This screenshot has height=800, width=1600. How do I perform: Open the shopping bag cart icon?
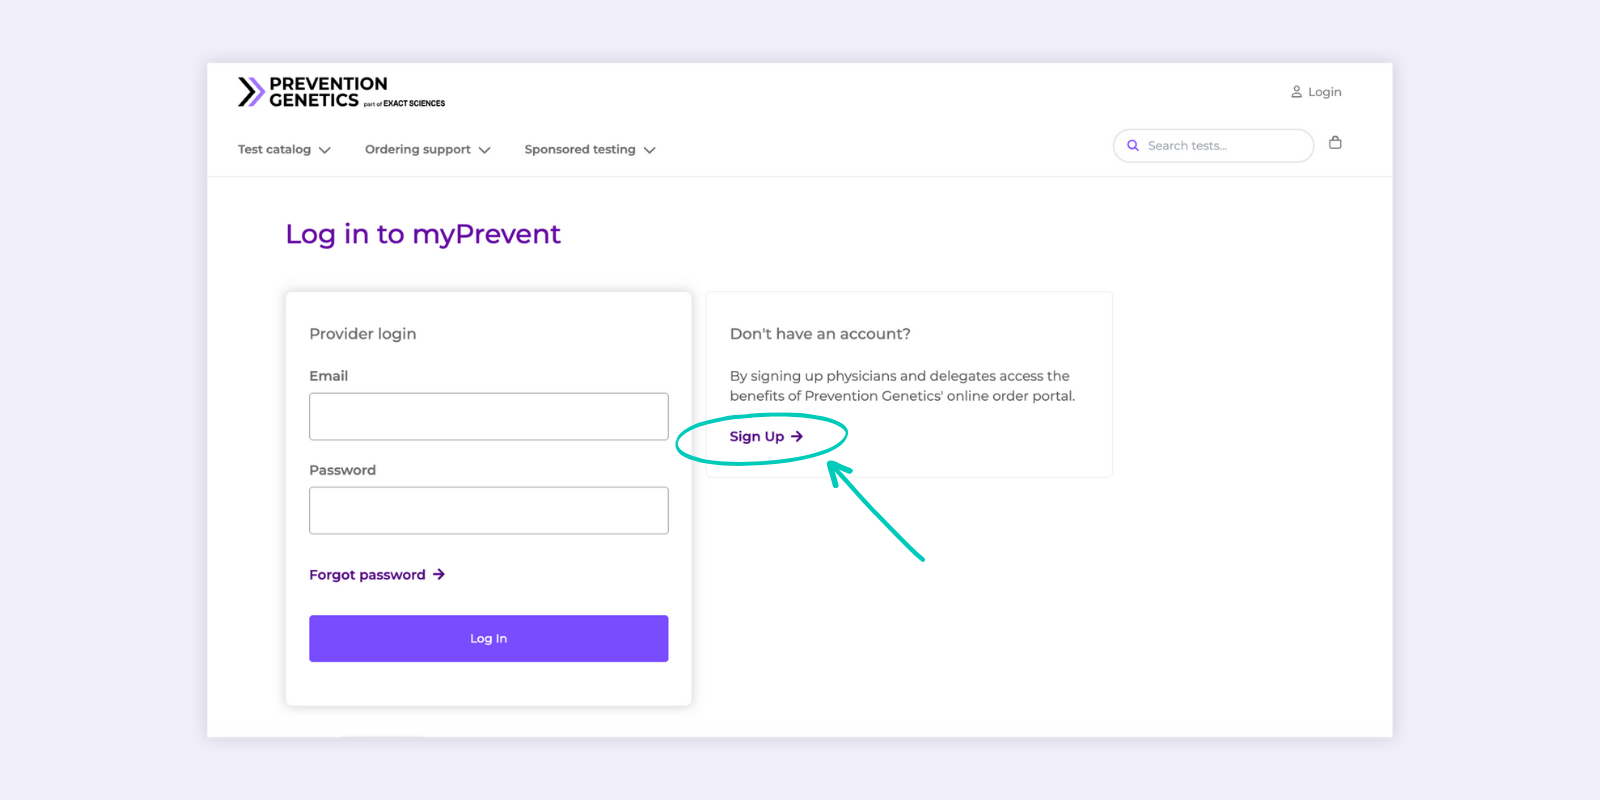[1335, 143]
